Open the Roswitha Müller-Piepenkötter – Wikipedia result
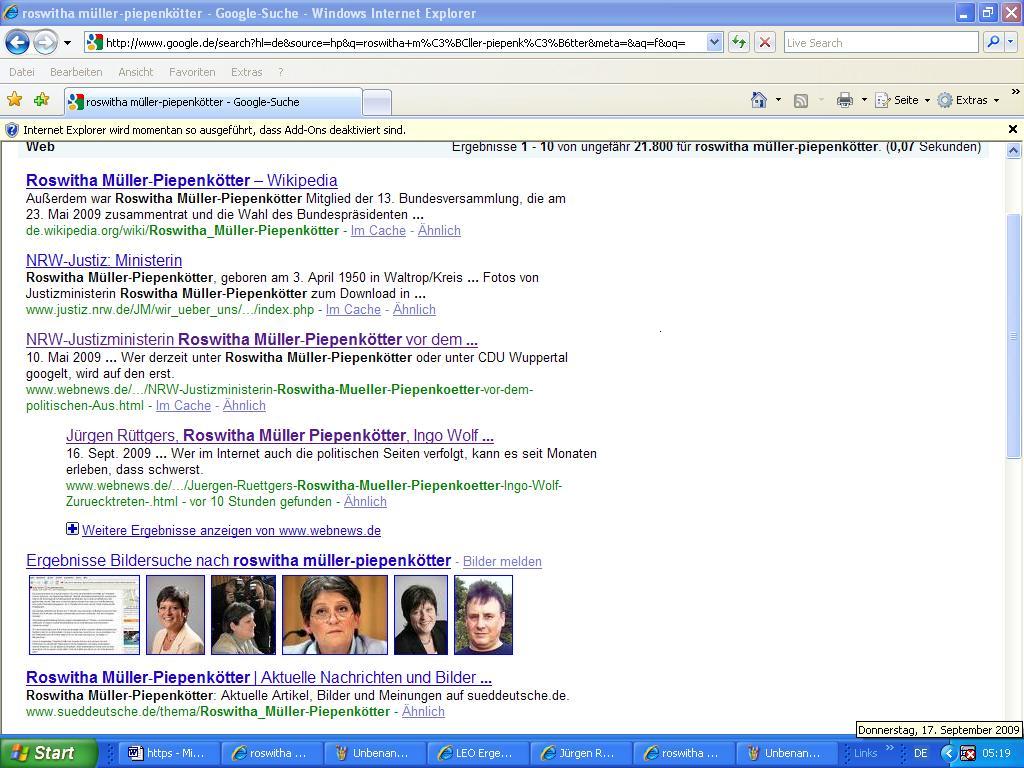The height and width of the screenshot is (768, 1024). point(182,180)
